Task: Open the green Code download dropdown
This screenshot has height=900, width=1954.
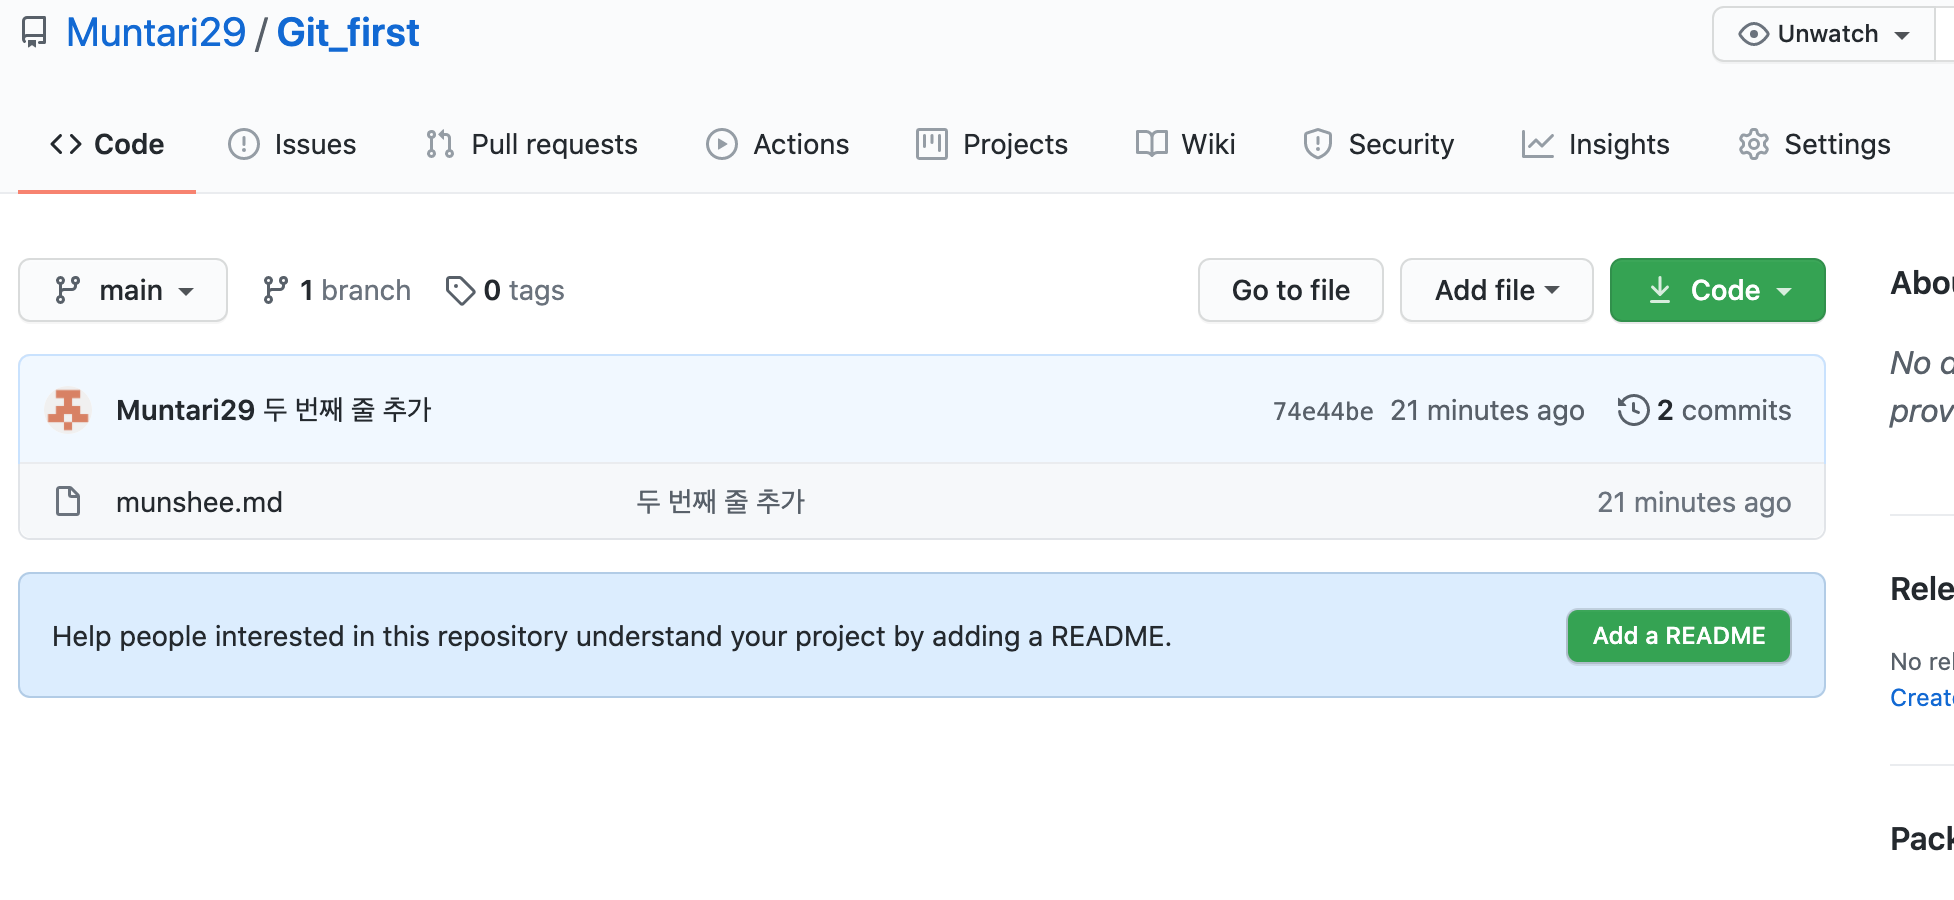Action: [x=1718, y=290]
